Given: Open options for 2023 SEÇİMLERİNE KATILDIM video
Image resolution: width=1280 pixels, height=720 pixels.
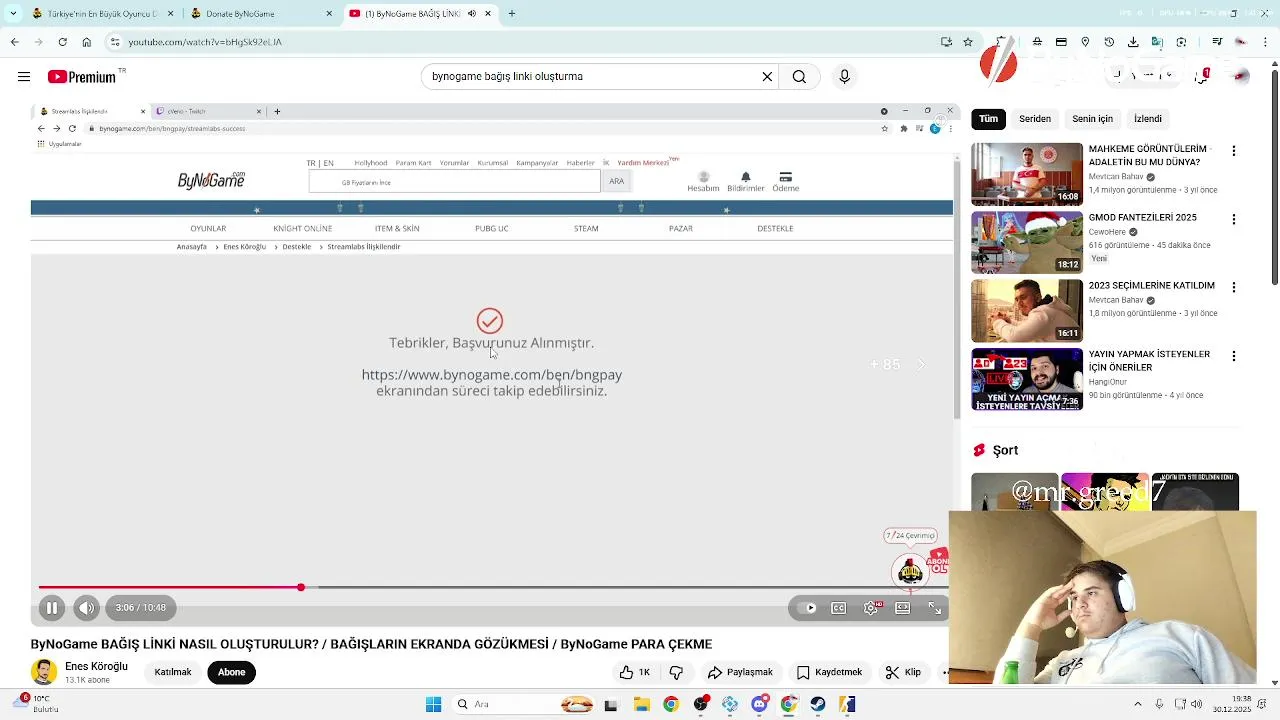Looking at the screenshot, I should pos(1233,287).
